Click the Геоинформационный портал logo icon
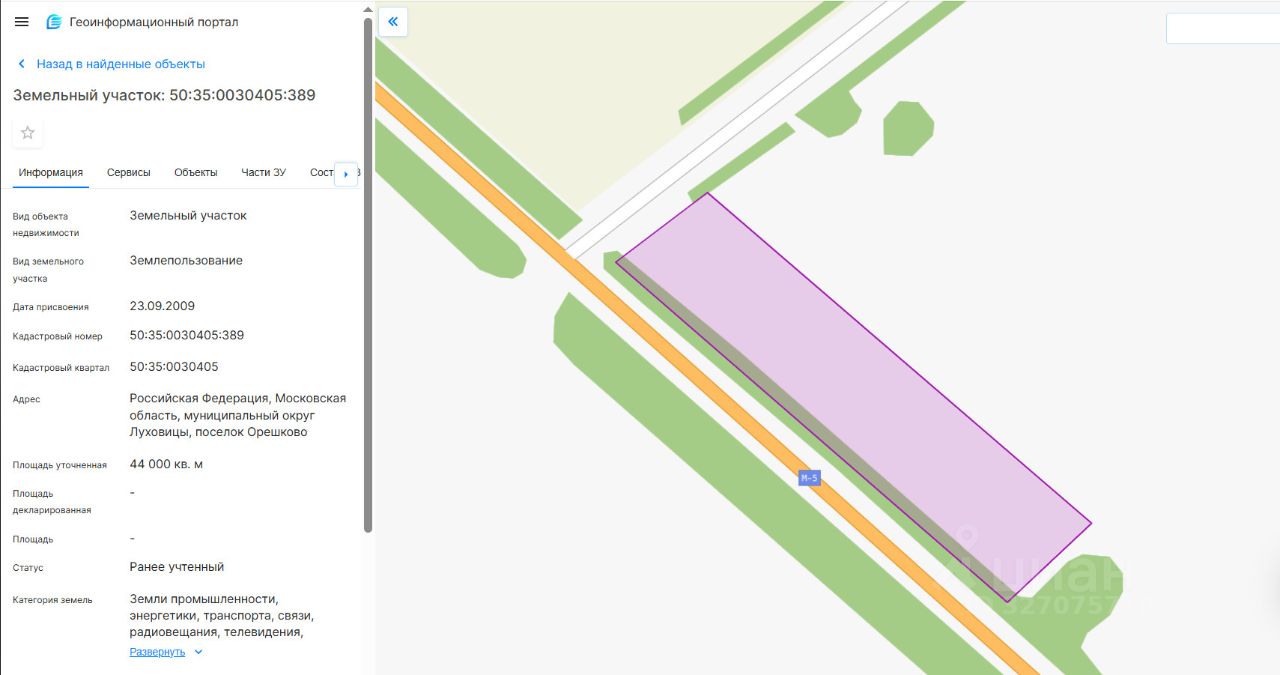Image resolution: width=1280 pixels, height=675 pixels. (54, 22)
